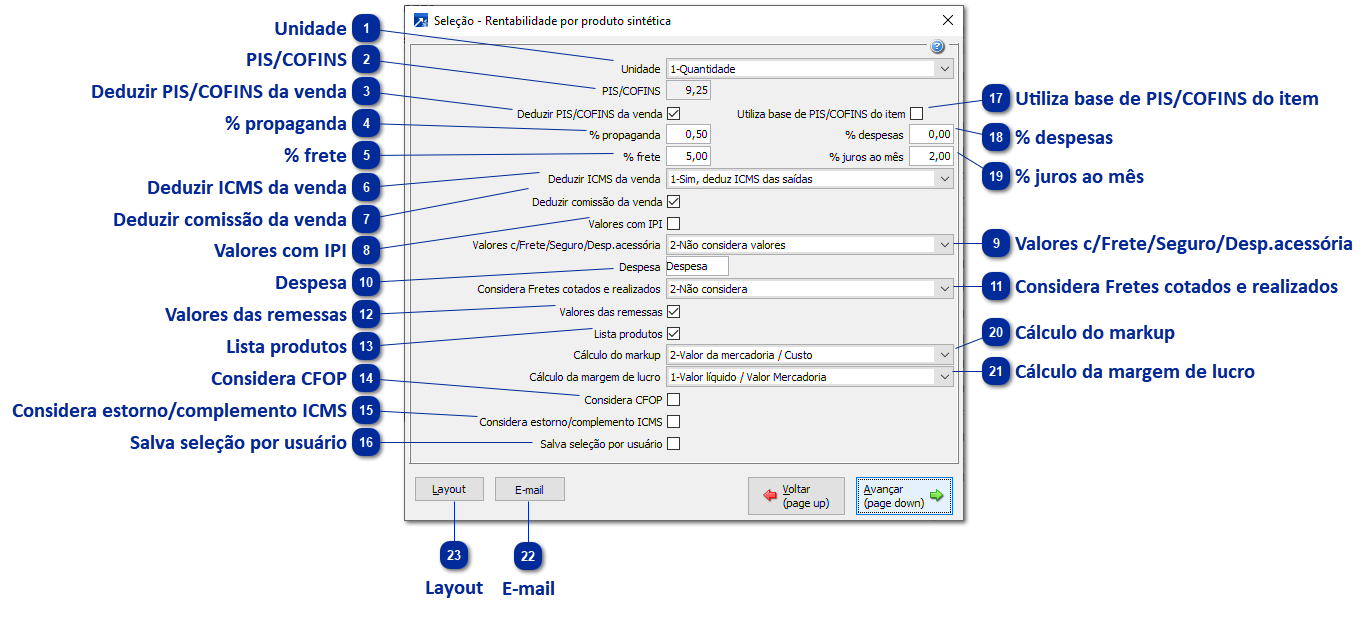The height and width of the screenshot is (617, 1369).
Task: Toggle Deduzir PIS/COFINS da venda checkbox
Action: pos(673,113)
